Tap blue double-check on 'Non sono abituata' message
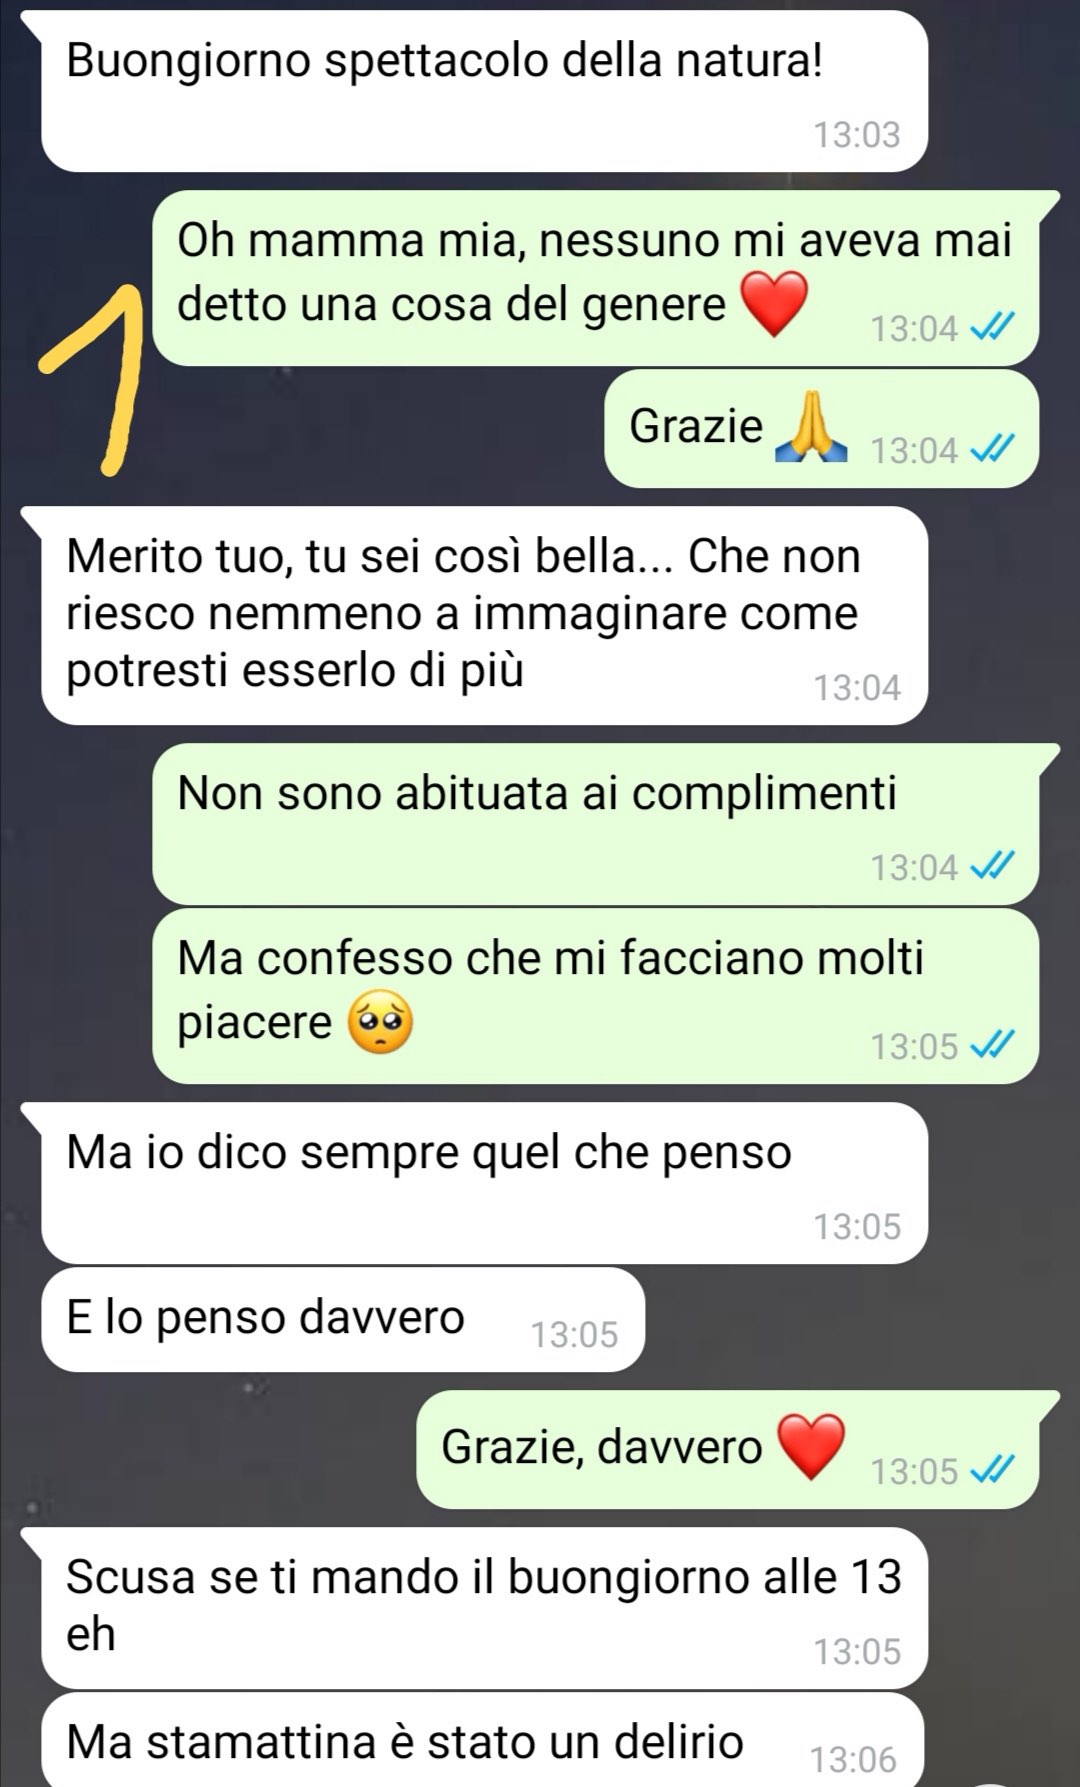This screenshot has height=1787, width=1080. 994,866
